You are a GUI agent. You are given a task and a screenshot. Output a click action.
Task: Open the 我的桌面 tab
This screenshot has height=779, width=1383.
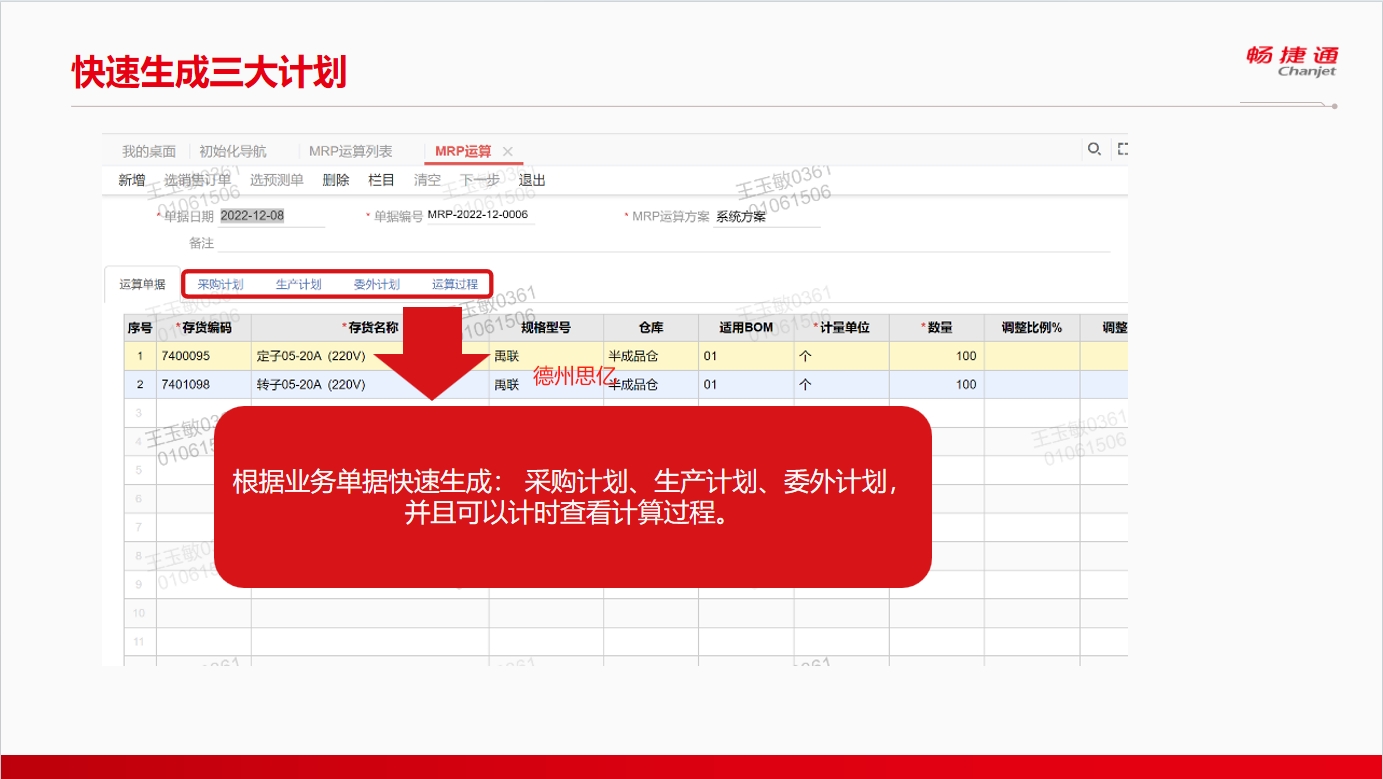point(149,151)
